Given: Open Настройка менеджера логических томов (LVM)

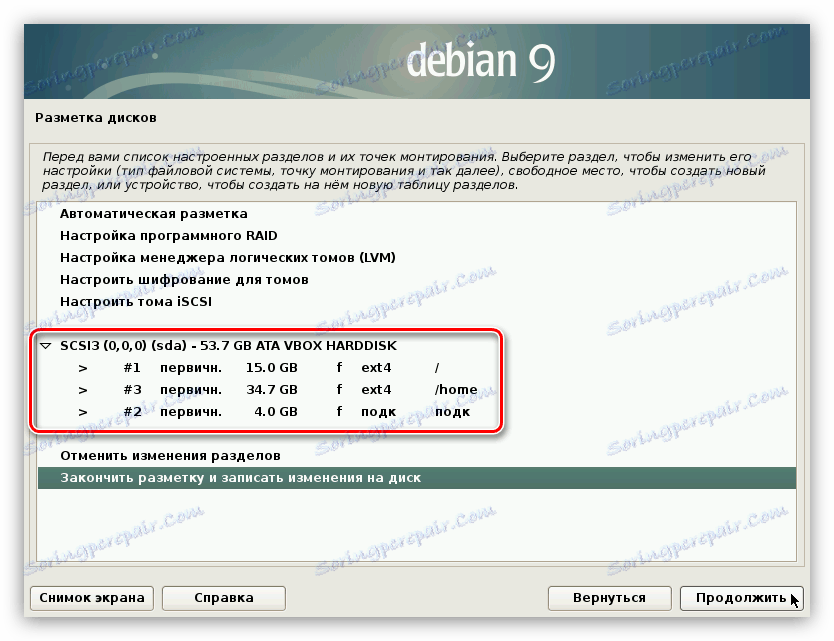Looking at the screenshot, I should [228, 258].
